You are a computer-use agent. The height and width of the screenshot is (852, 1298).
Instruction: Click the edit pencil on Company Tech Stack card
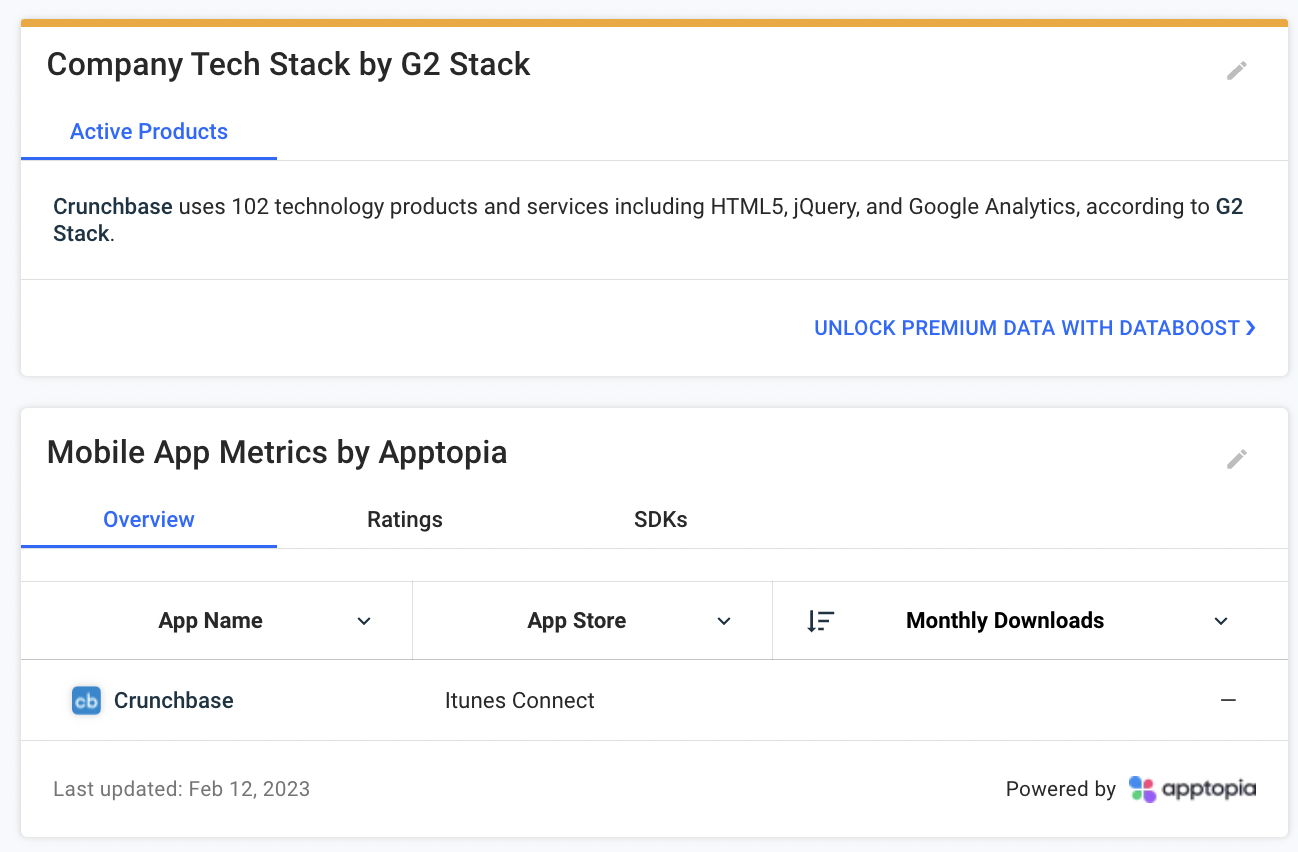coord(1237,71)
